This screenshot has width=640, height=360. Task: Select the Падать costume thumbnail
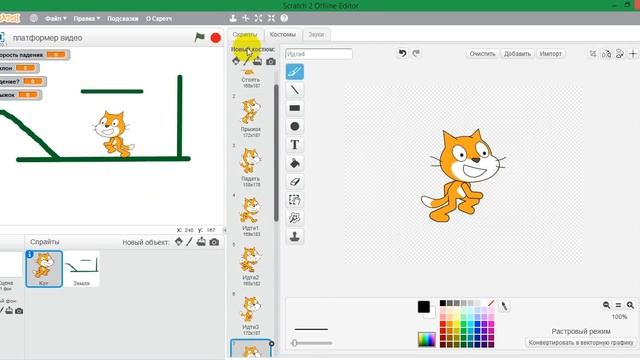[251, 166]
